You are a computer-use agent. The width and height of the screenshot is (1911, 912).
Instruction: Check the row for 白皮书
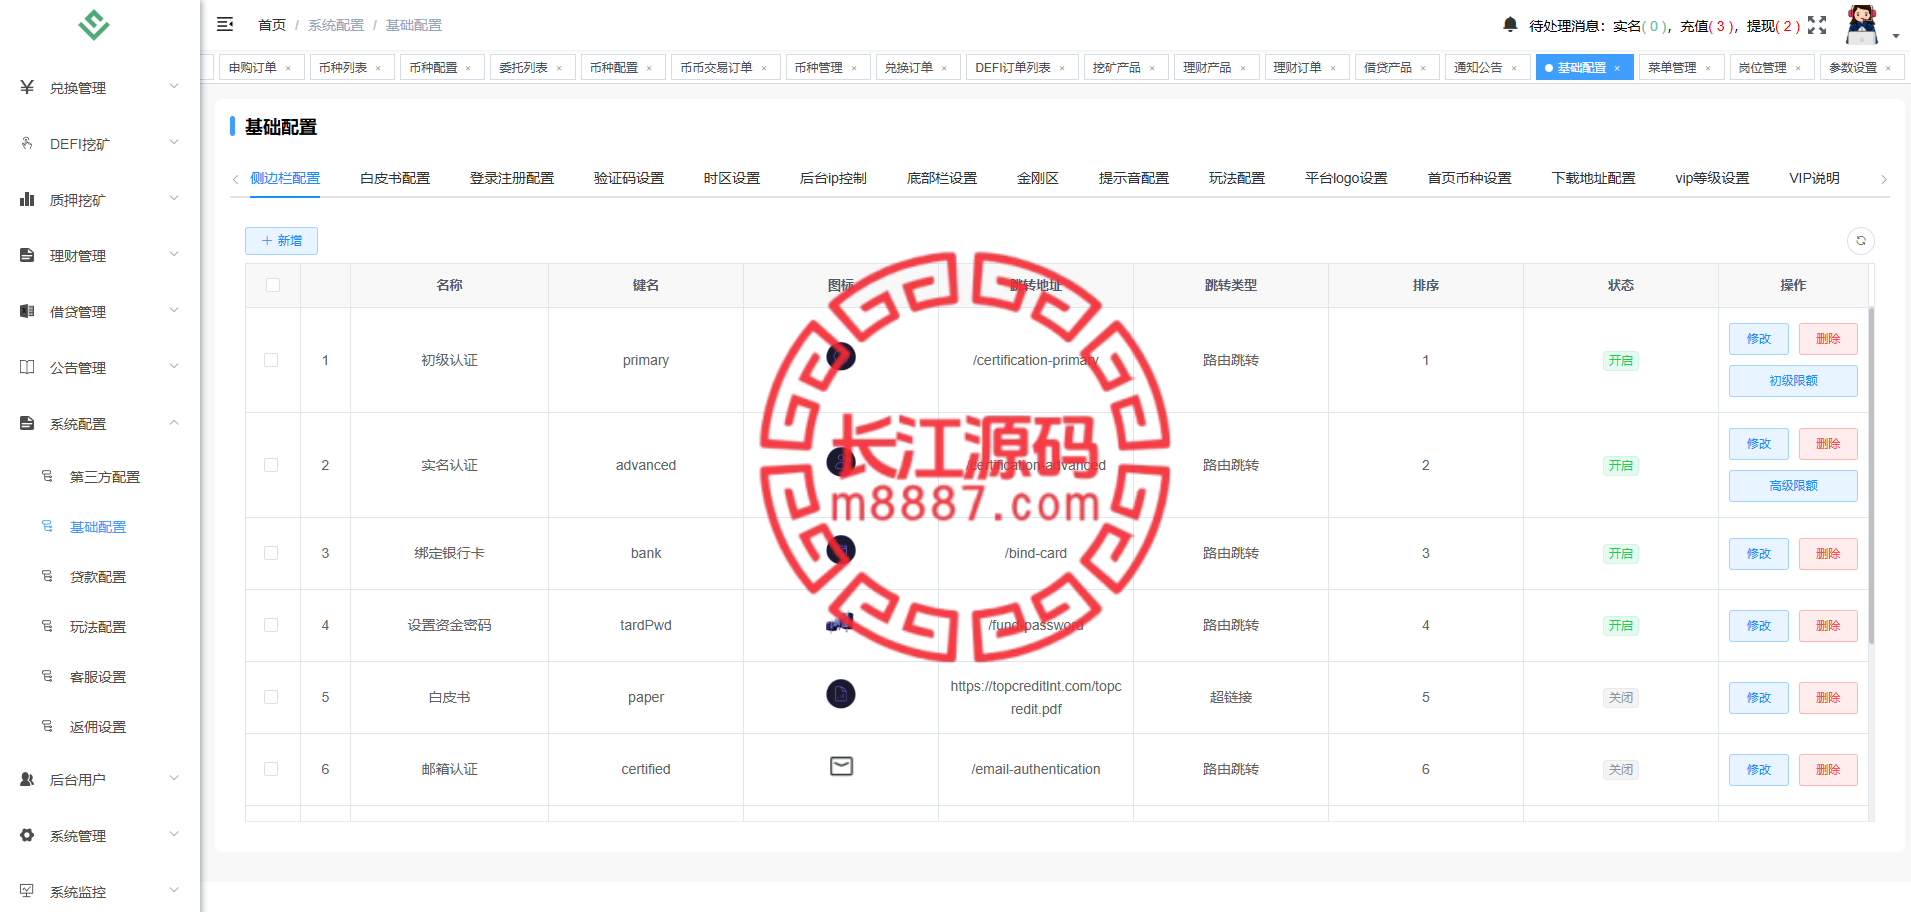coord(271,697)
